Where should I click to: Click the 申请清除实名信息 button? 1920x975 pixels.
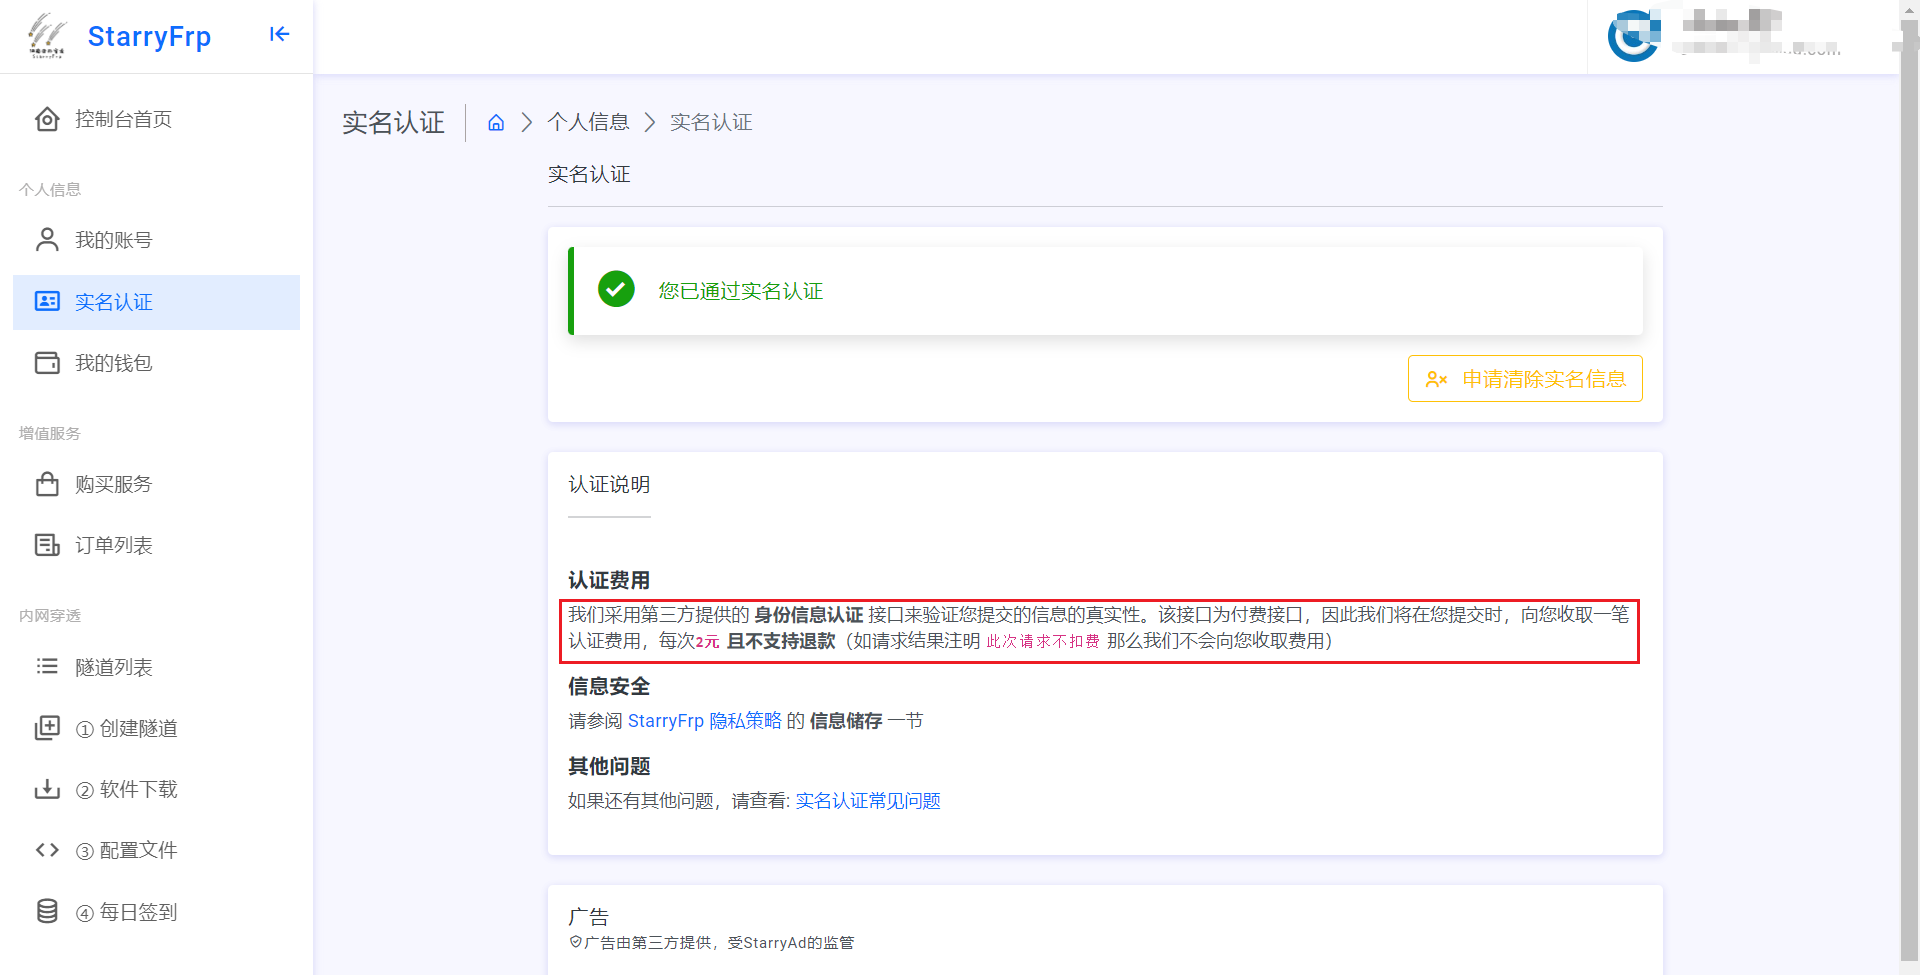coord(1525,379)
